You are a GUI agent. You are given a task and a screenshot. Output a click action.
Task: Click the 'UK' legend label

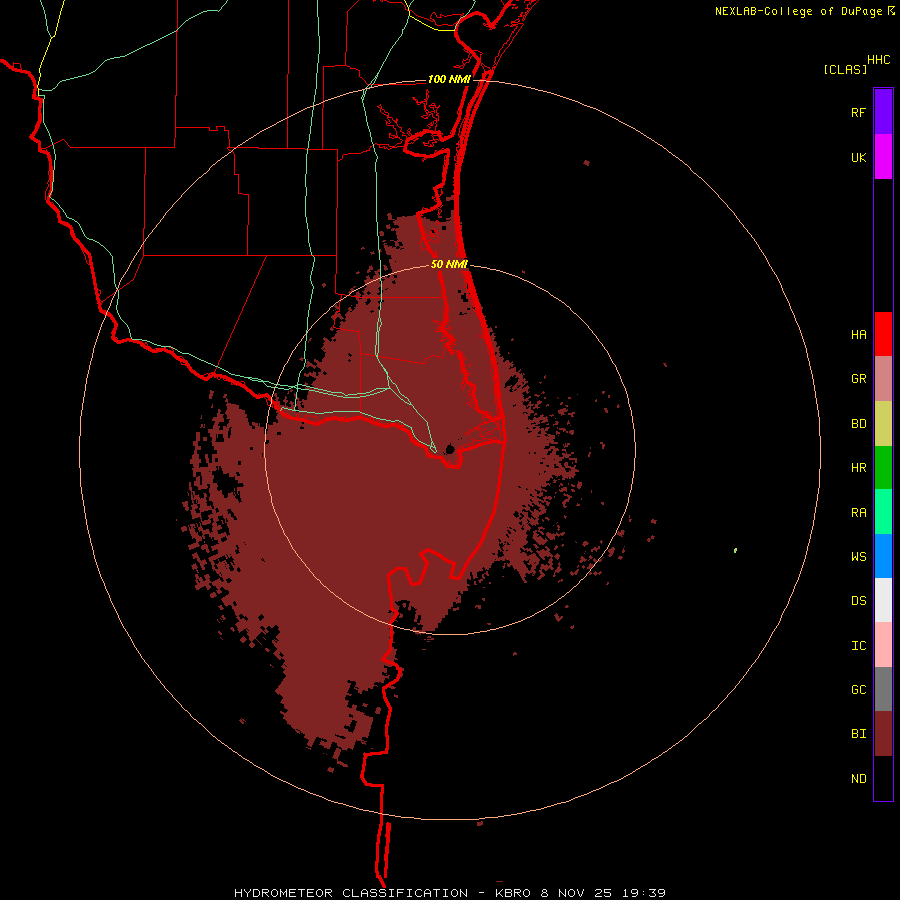coord(859,157)
